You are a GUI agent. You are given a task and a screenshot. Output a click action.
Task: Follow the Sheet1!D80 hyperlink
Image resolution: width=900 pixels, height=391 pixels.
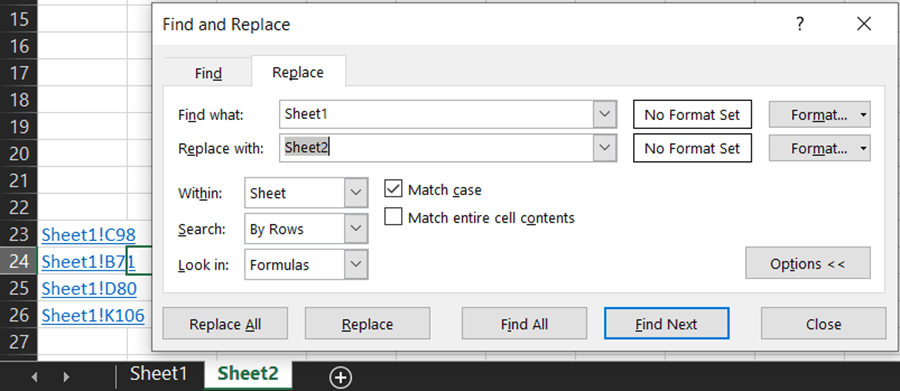(x=90, y=288)
